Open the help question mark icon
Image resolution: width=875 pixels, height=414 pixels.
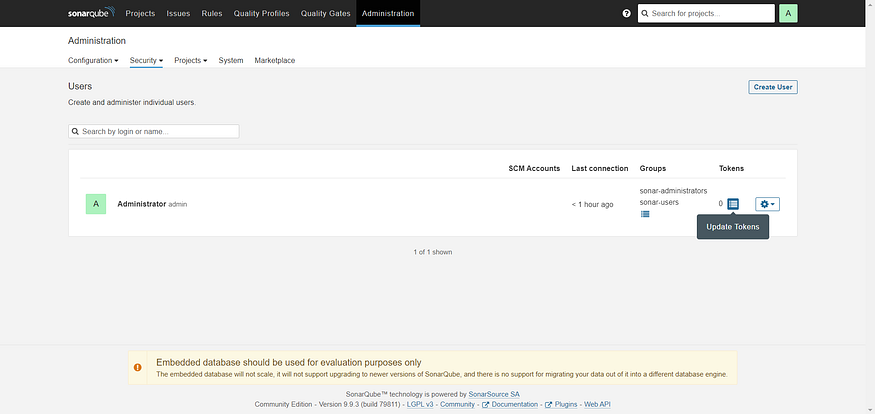(x=626, y=13)
